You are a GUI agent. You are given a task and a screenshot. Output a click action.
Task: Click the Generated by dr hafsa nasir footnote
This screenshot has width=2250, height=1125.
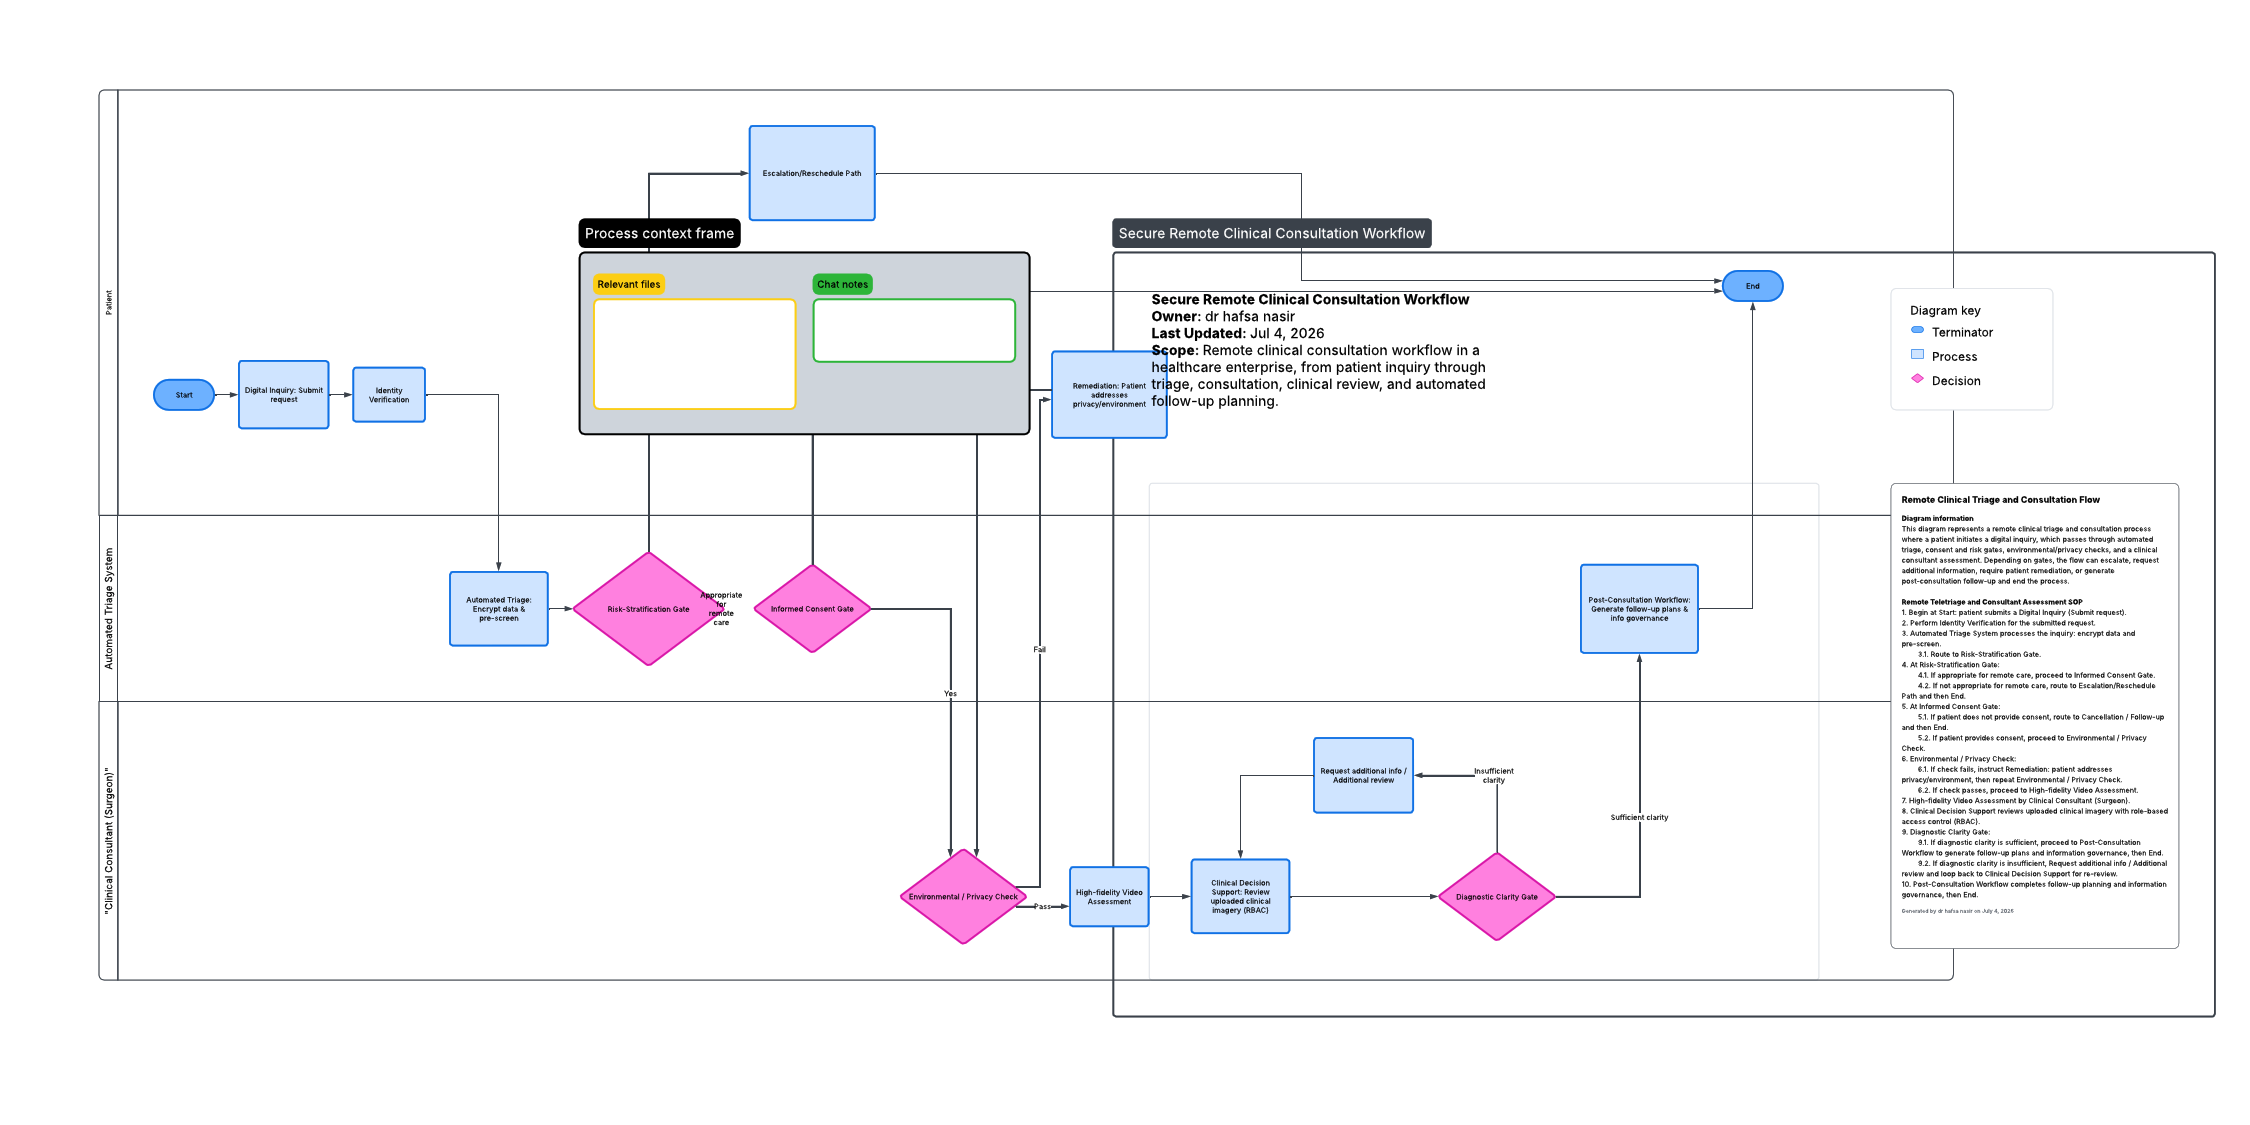[x=1957, y=911]
